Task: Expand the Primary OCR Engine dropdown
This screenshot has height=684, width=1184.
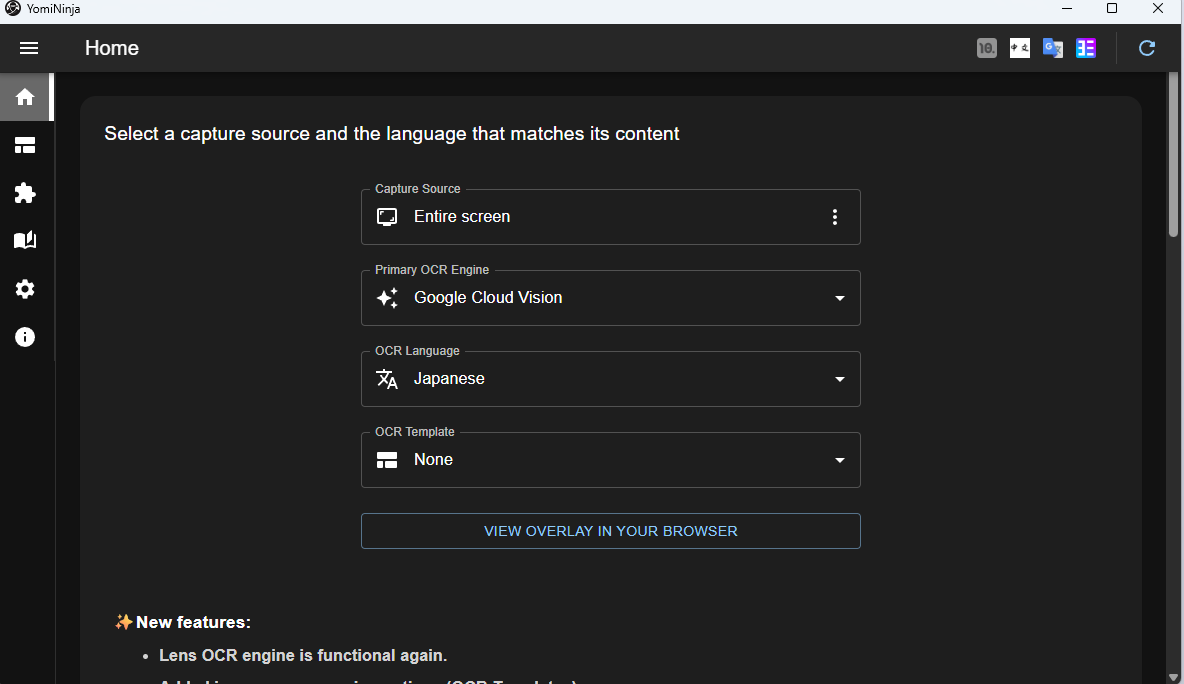Action: tap(610, 297)
